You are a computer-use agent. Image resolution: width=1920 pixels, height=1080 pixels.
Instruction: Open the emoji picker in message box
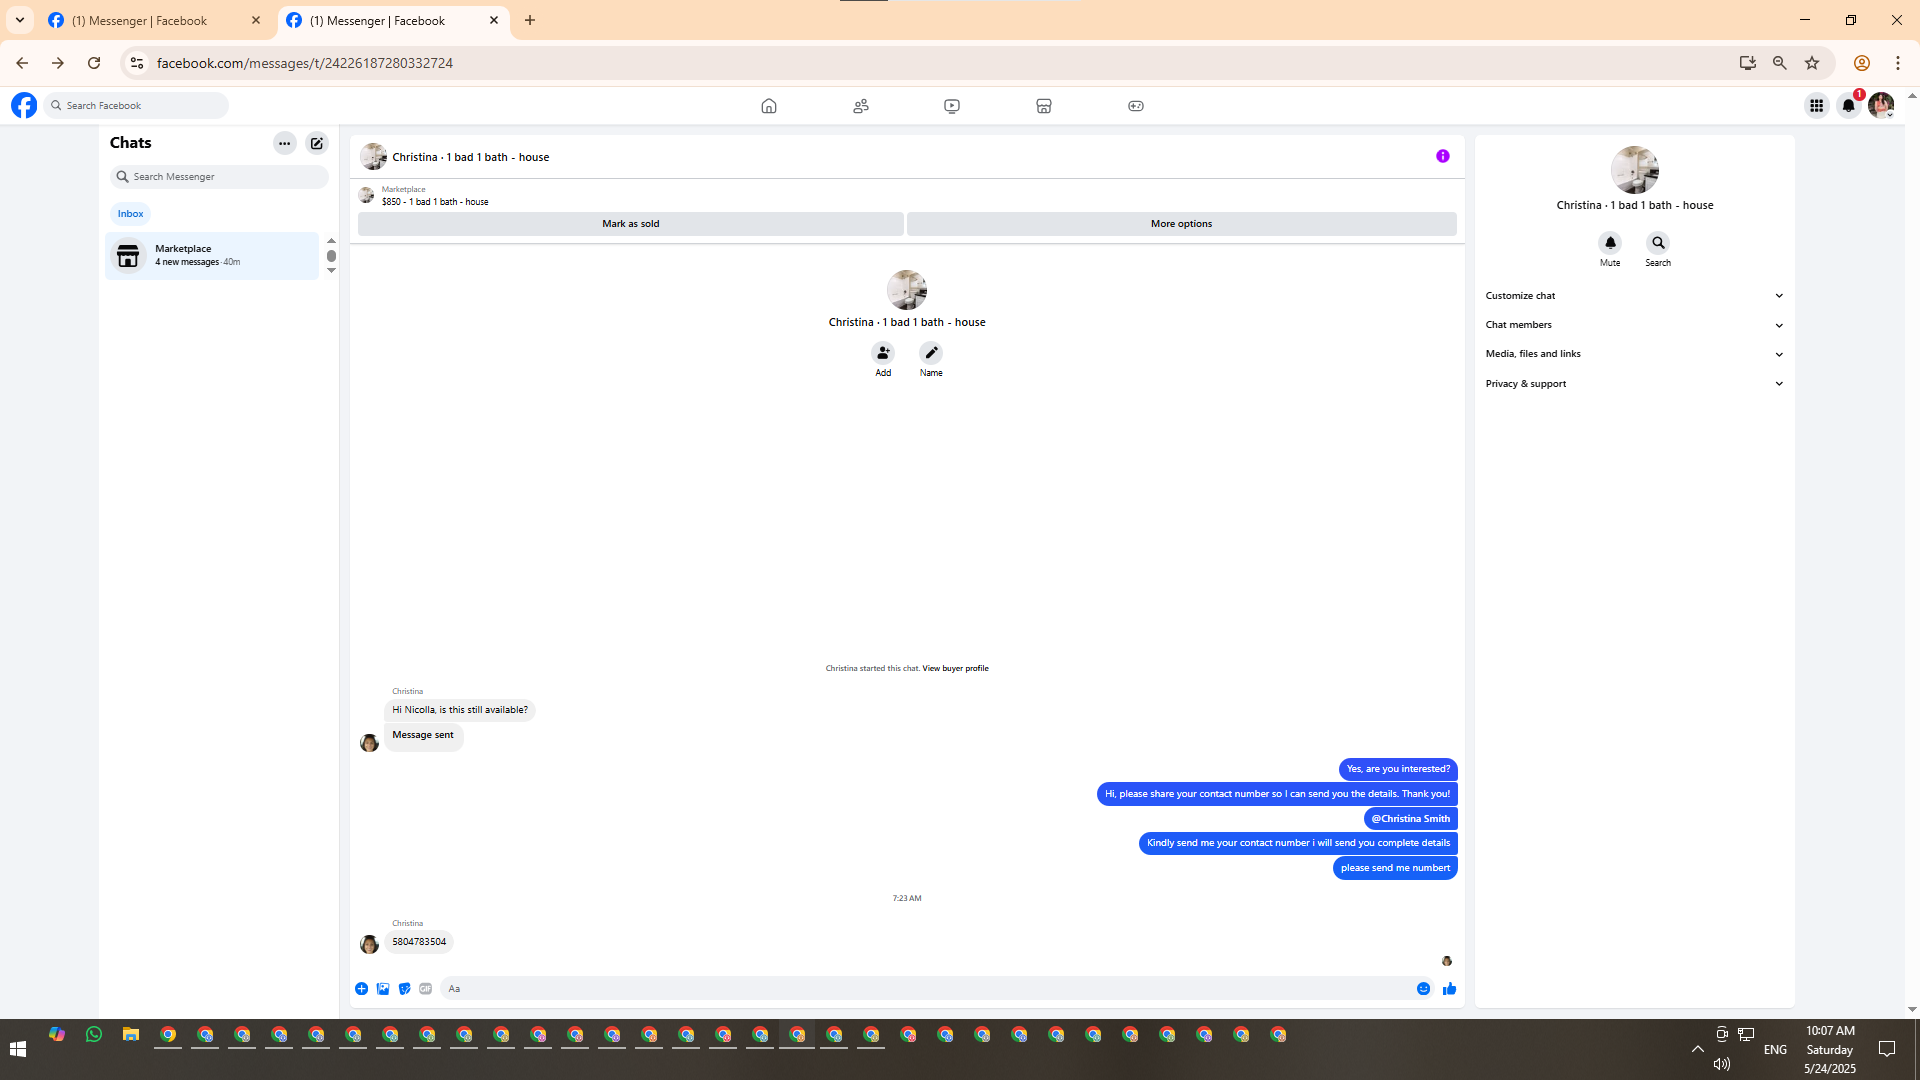pos(1423,989)
